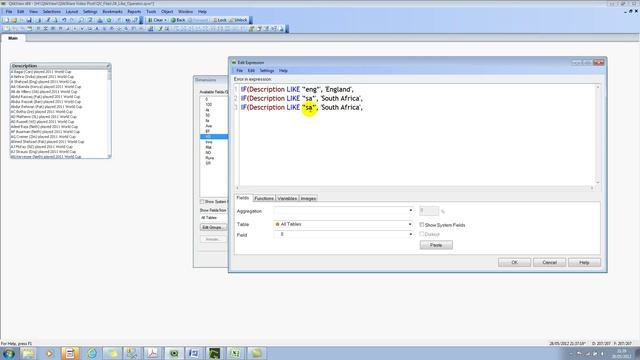Click the Paste button

click(x=436, y=245)
